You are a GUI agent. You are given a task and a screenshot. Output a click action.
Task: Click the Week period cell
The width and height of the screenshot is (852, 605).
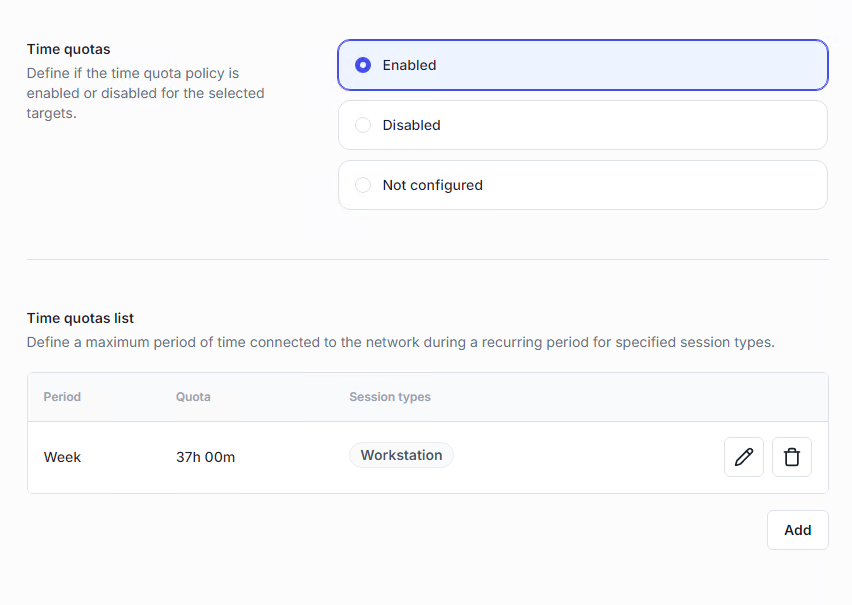[x=62, y=457]
